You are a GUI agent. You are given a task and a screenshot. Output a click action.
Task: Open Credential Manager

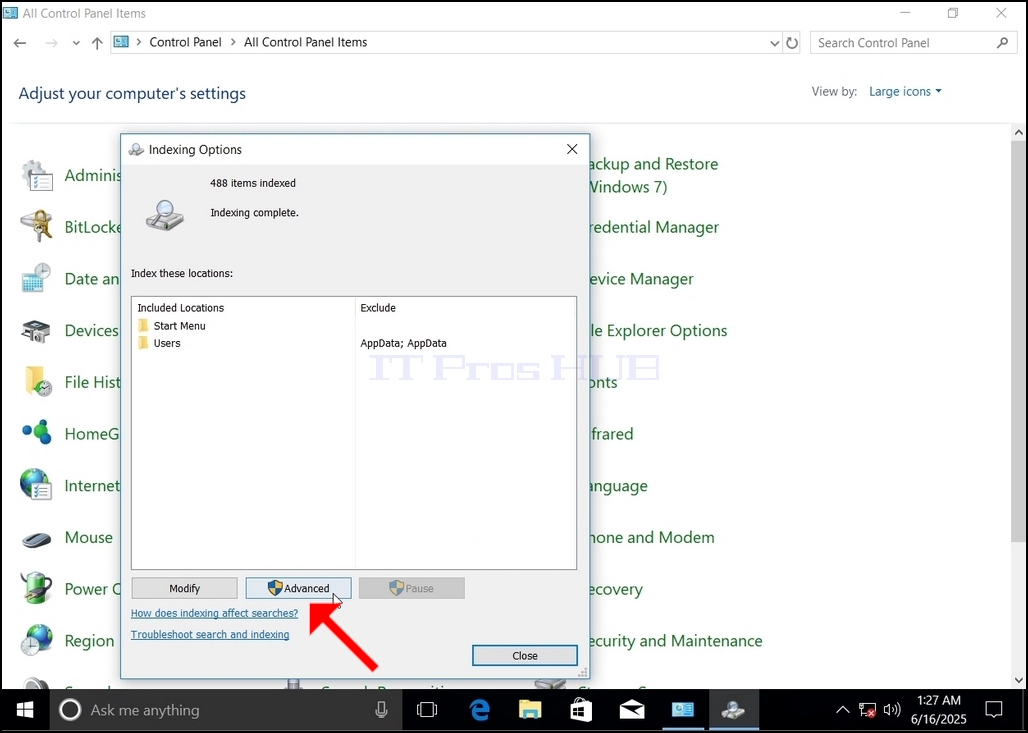point(654,227)
